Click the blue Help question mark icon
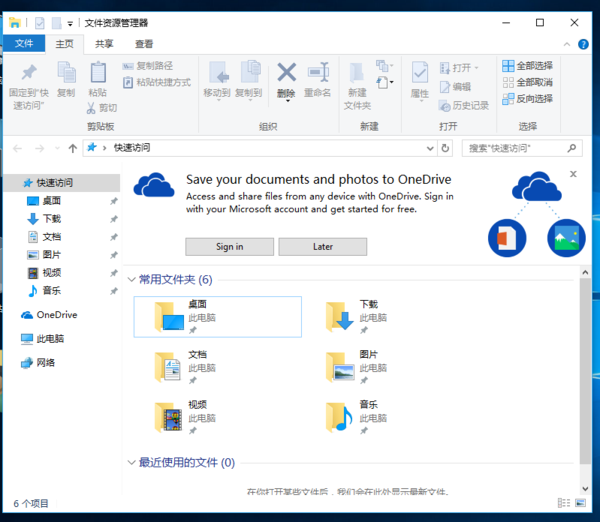Screen dimensions: 600x522 (583, 44)
